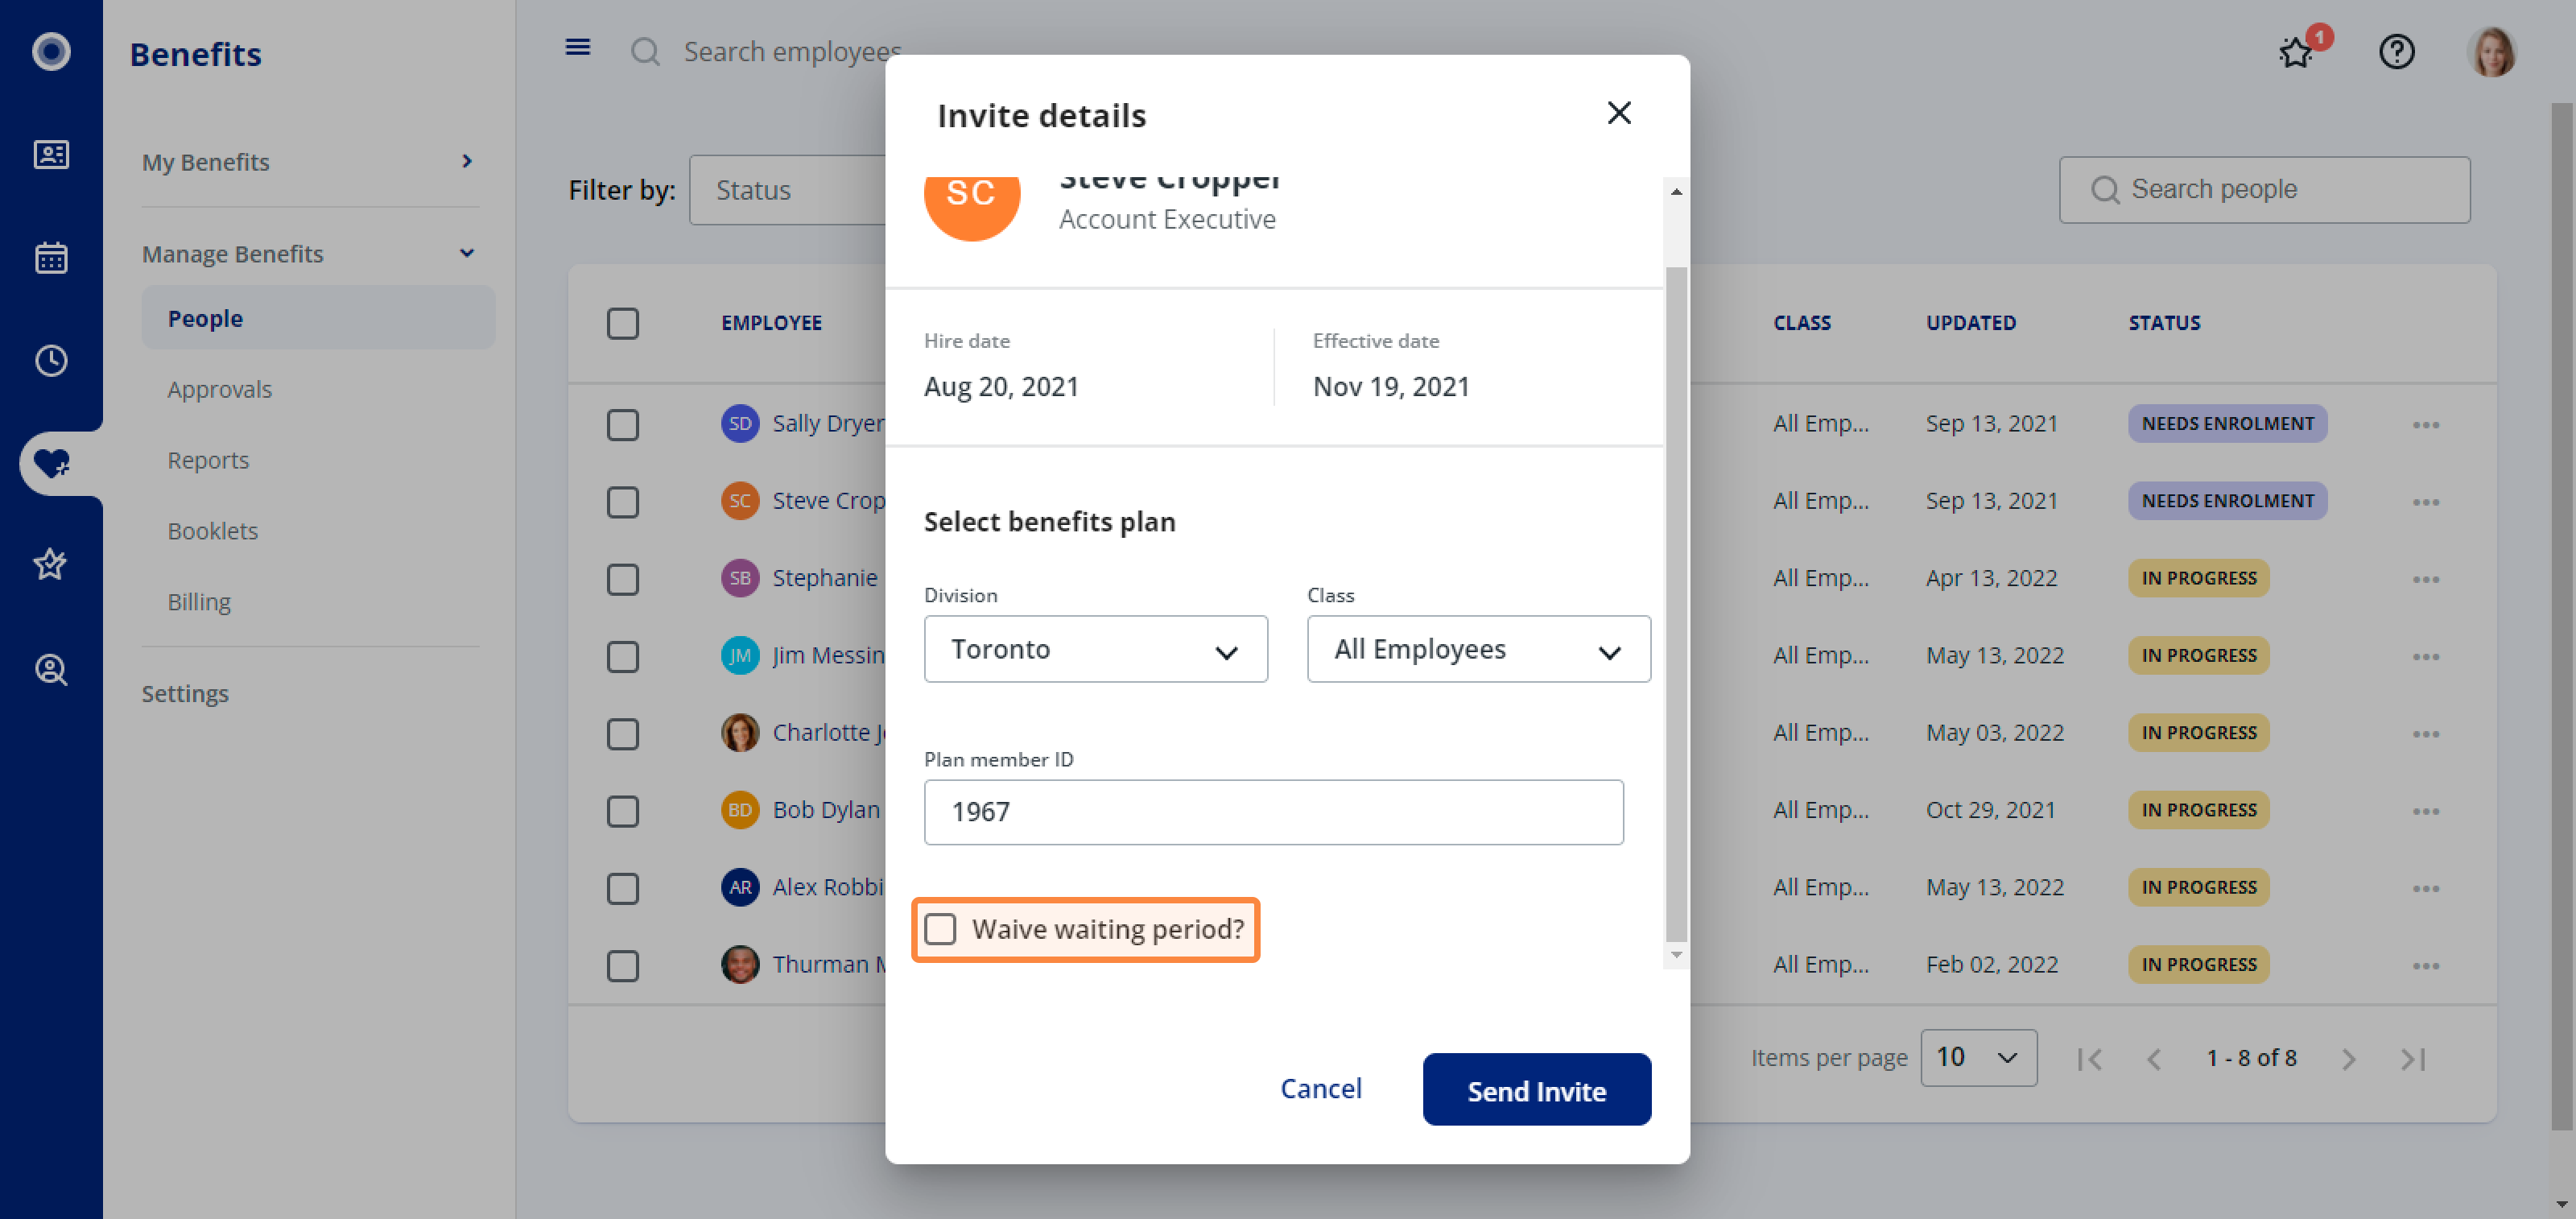
Task: Open the employee ID card sidebar icon
Action: point(51,155)
